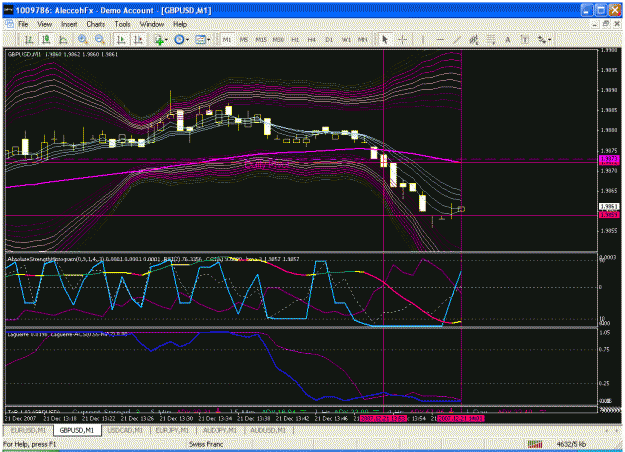The image size is (625, 452).
Task: Click the 1.9973 magenta price label
Action: coord(609,159)
